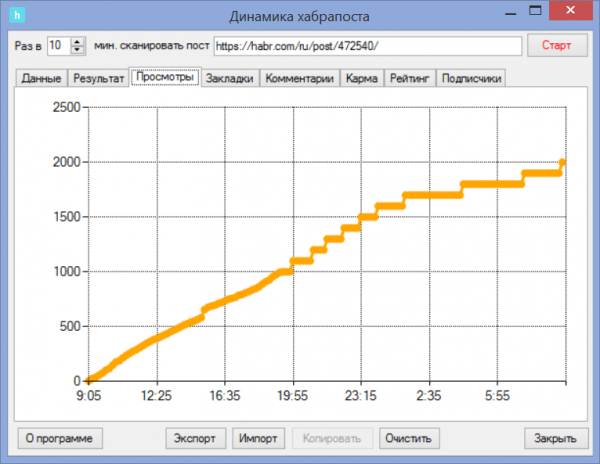Viewport: 600px width, 464px height.
Task: Click the Импорт button
Action: [x=258, y=438]
